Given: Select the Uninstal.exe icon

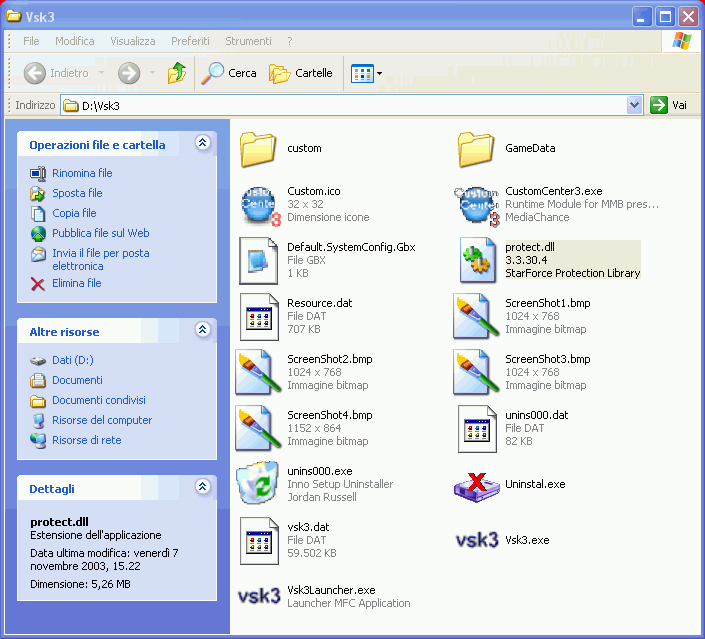Looking at the screenshot, I should pos(477,487).
